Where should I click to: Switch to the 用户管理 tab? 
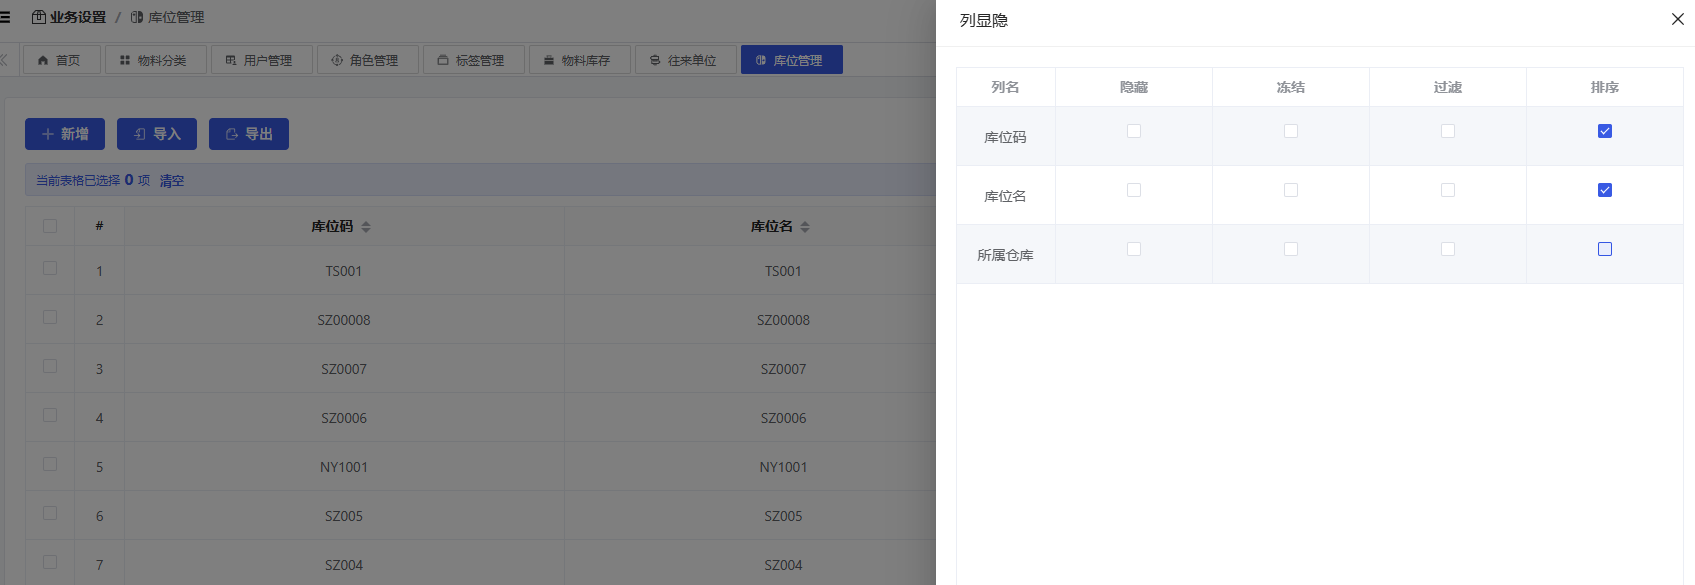coord(262,60)
